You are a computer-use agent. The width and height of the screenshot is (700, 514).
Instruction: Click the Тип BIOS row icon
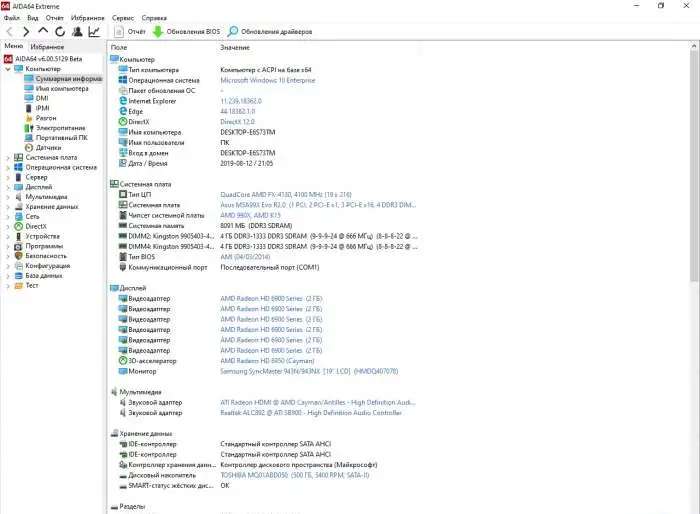coord(123,257)
